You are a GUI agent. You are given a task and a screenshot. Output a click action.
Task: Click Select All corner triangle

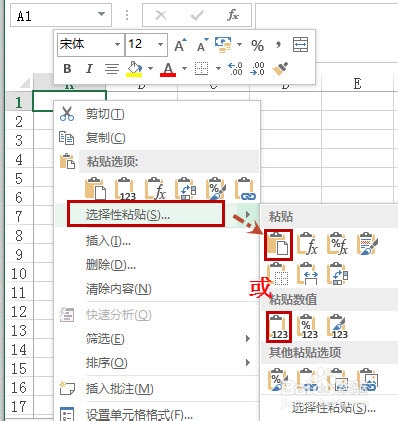click(x=25, y=83)
